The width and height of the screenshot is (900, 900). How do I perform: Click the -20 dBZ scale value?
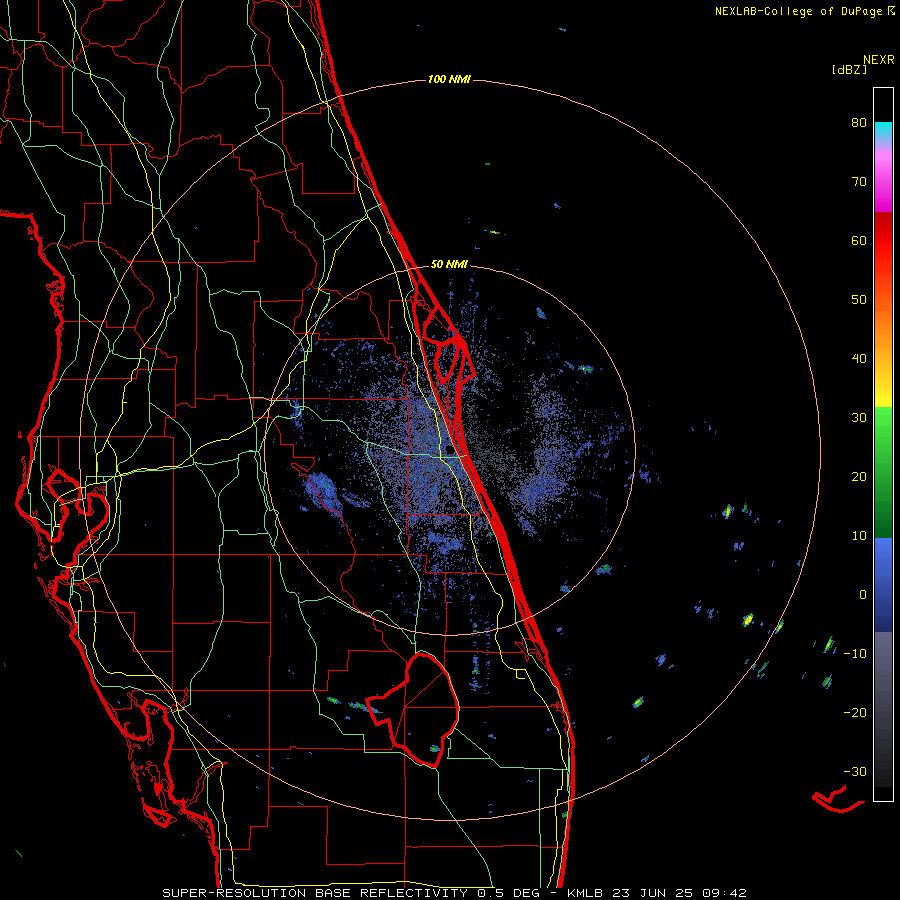[x=855, y=713]
